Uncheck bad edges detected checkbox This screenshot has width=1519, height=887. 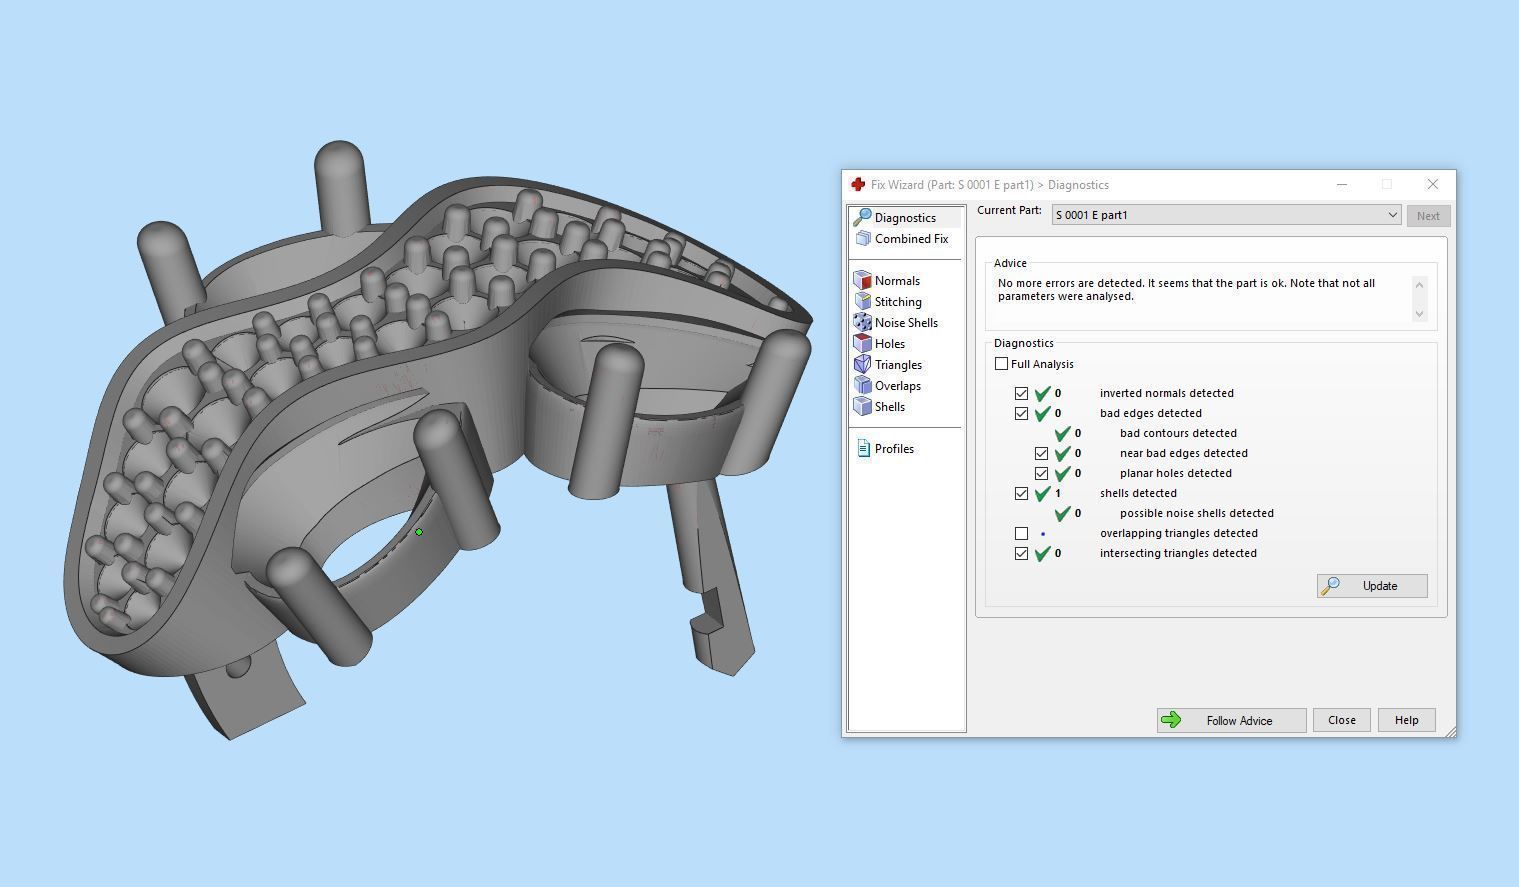point(1021,413)
